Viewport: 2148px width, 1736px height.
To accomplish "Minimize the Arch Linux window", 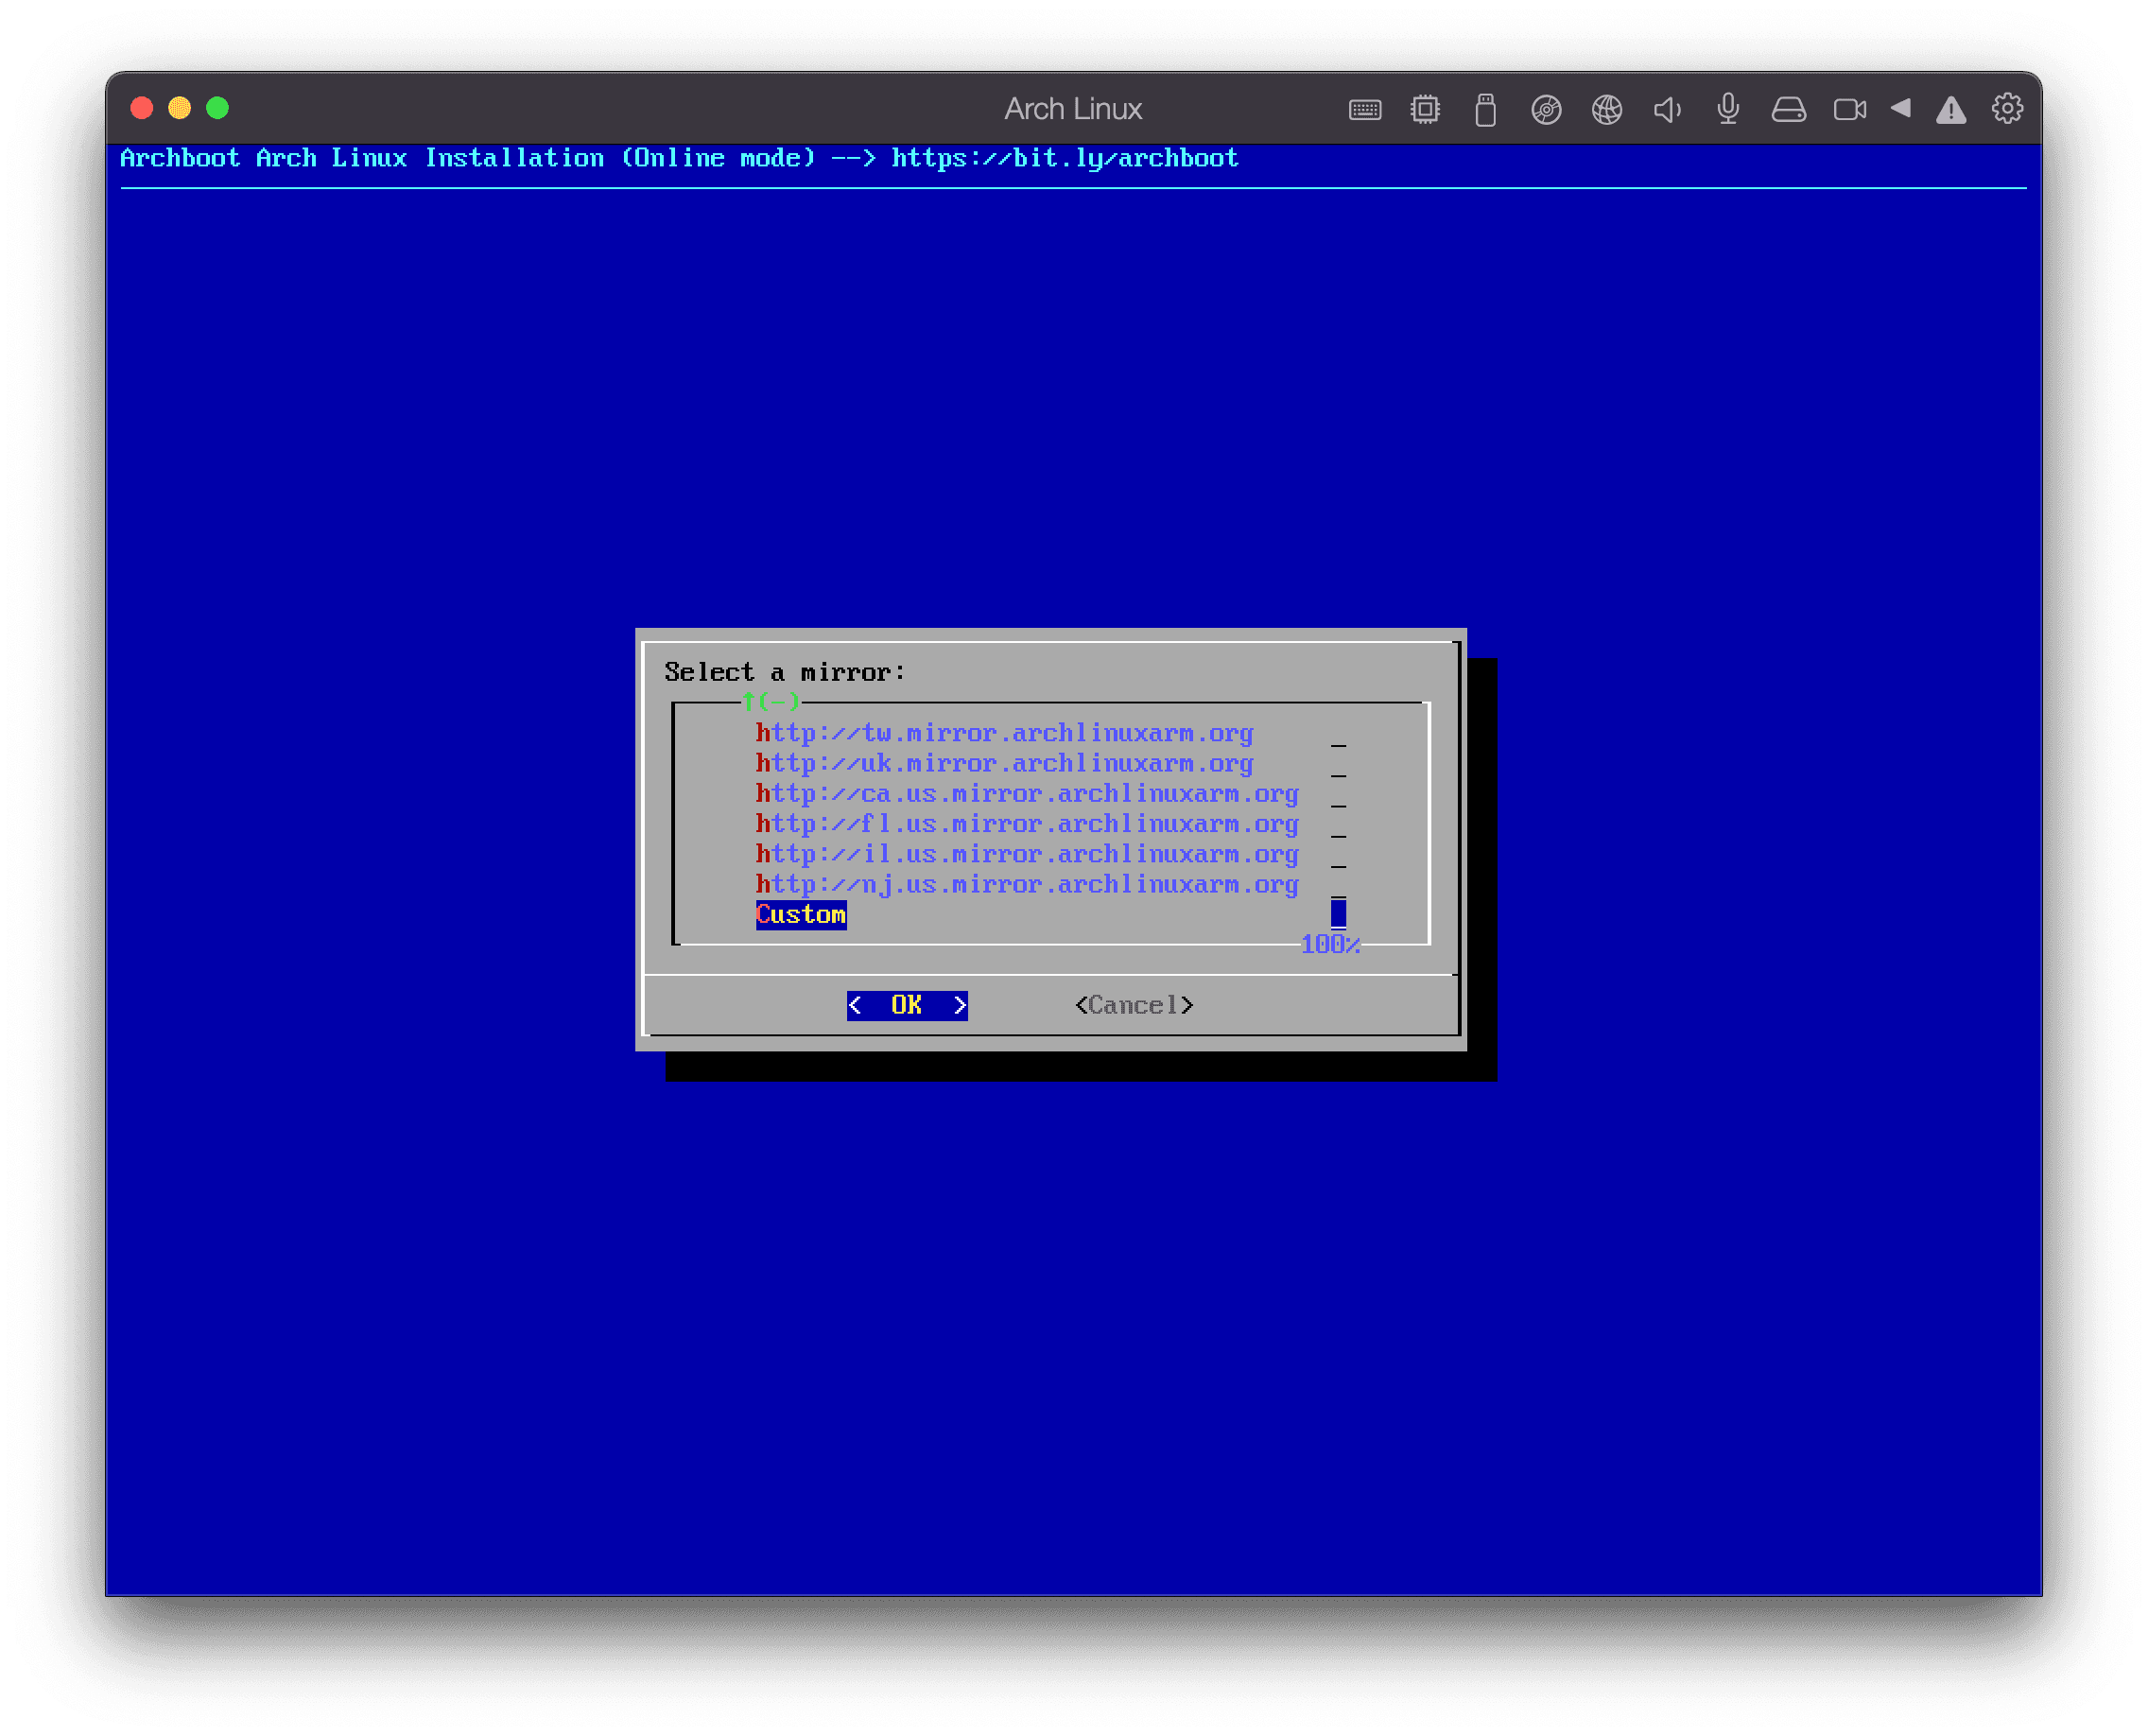I will point(180,108).
